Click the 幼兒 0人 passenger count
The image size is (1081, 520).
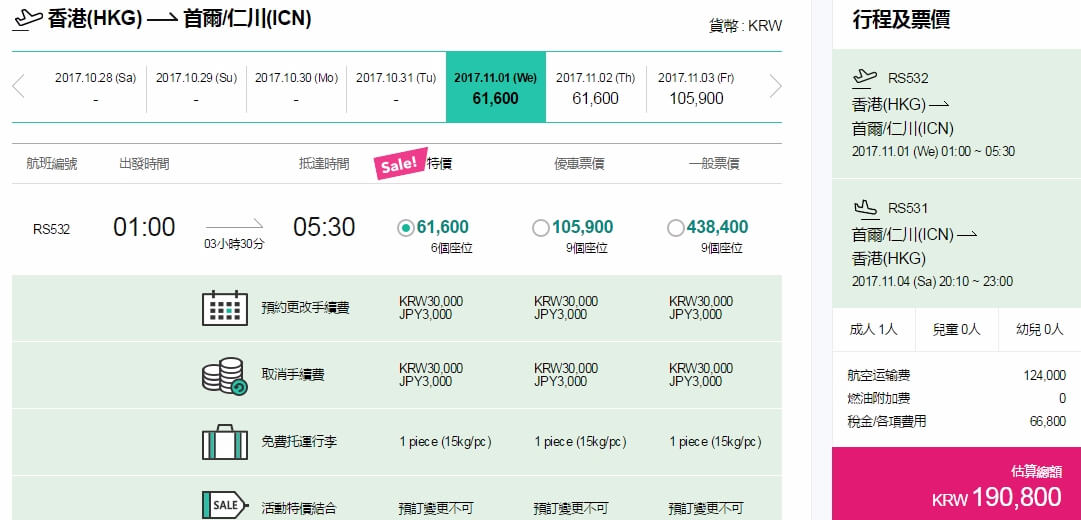point(1040,330)
